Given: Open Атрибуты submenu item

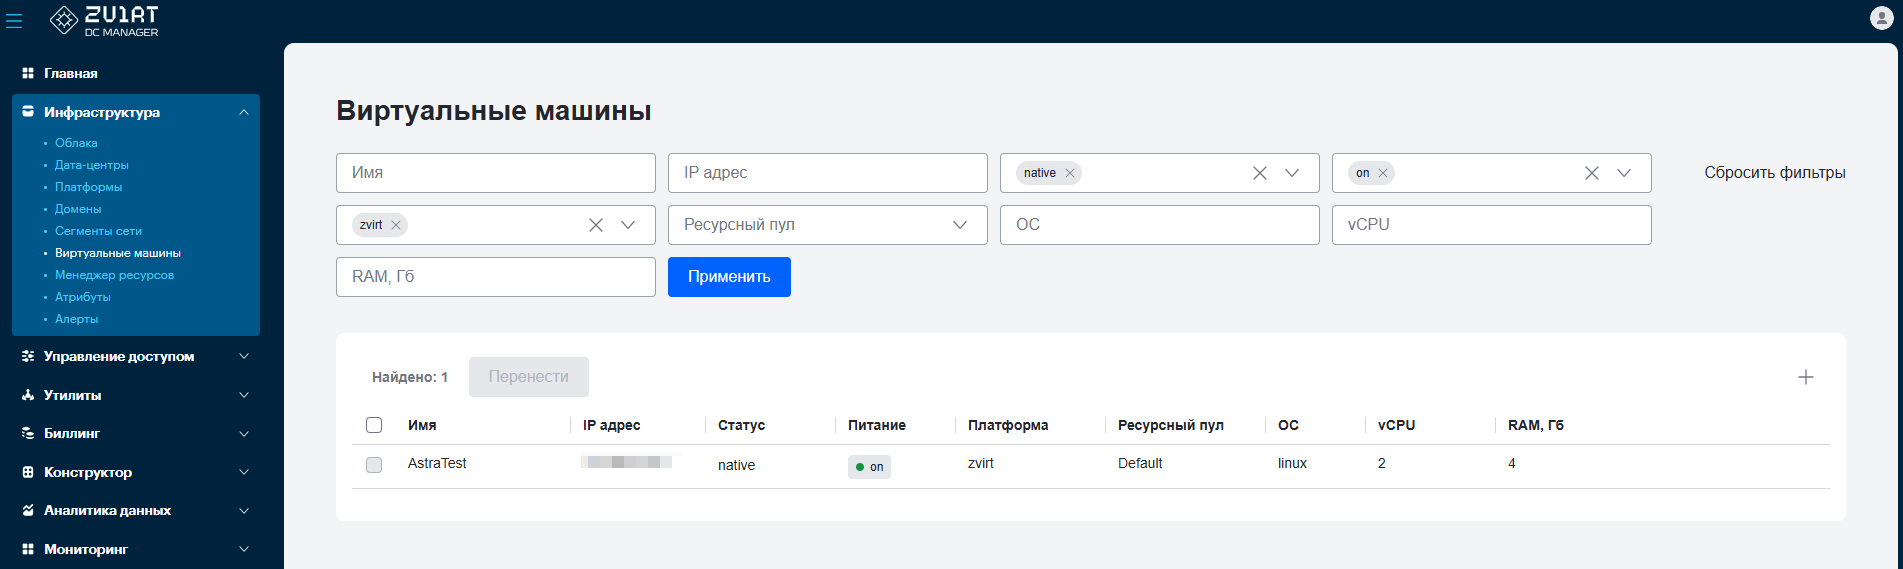Looking at the screenshot, I should (x=83, y=297).
